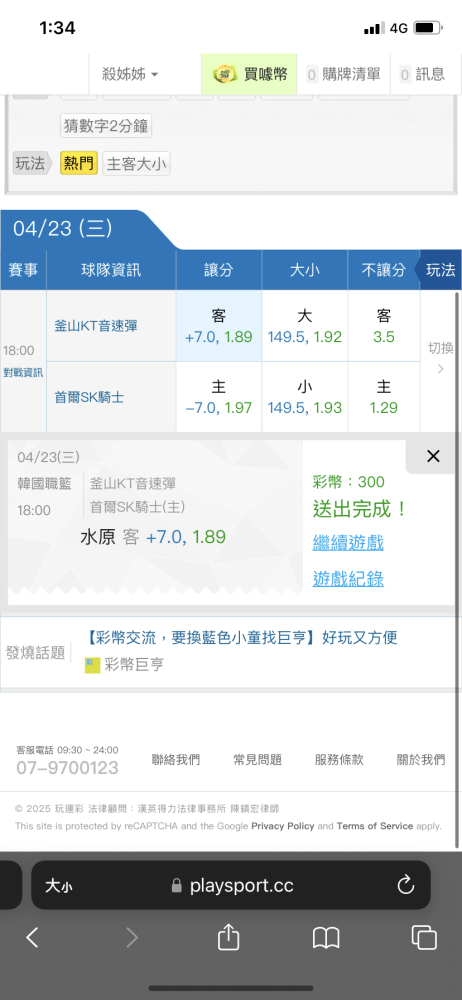Open the 購牌清單 tab
This screenshot has width=462, height=1000.
[343, 75]
